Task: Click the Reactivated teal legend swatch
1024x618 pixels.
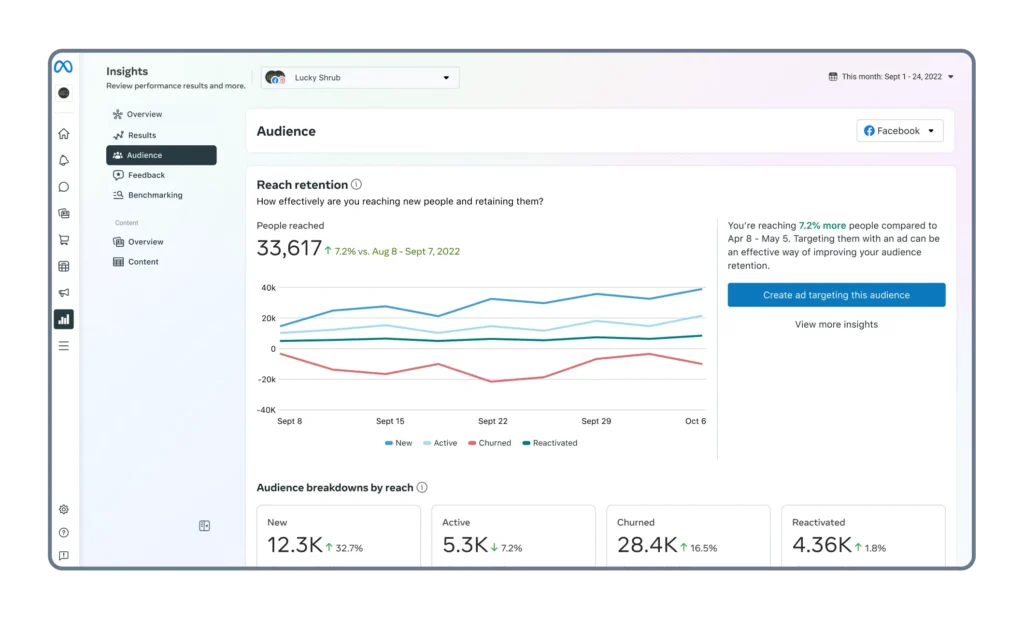Action: pyautogui.click(x=526, y=443)
